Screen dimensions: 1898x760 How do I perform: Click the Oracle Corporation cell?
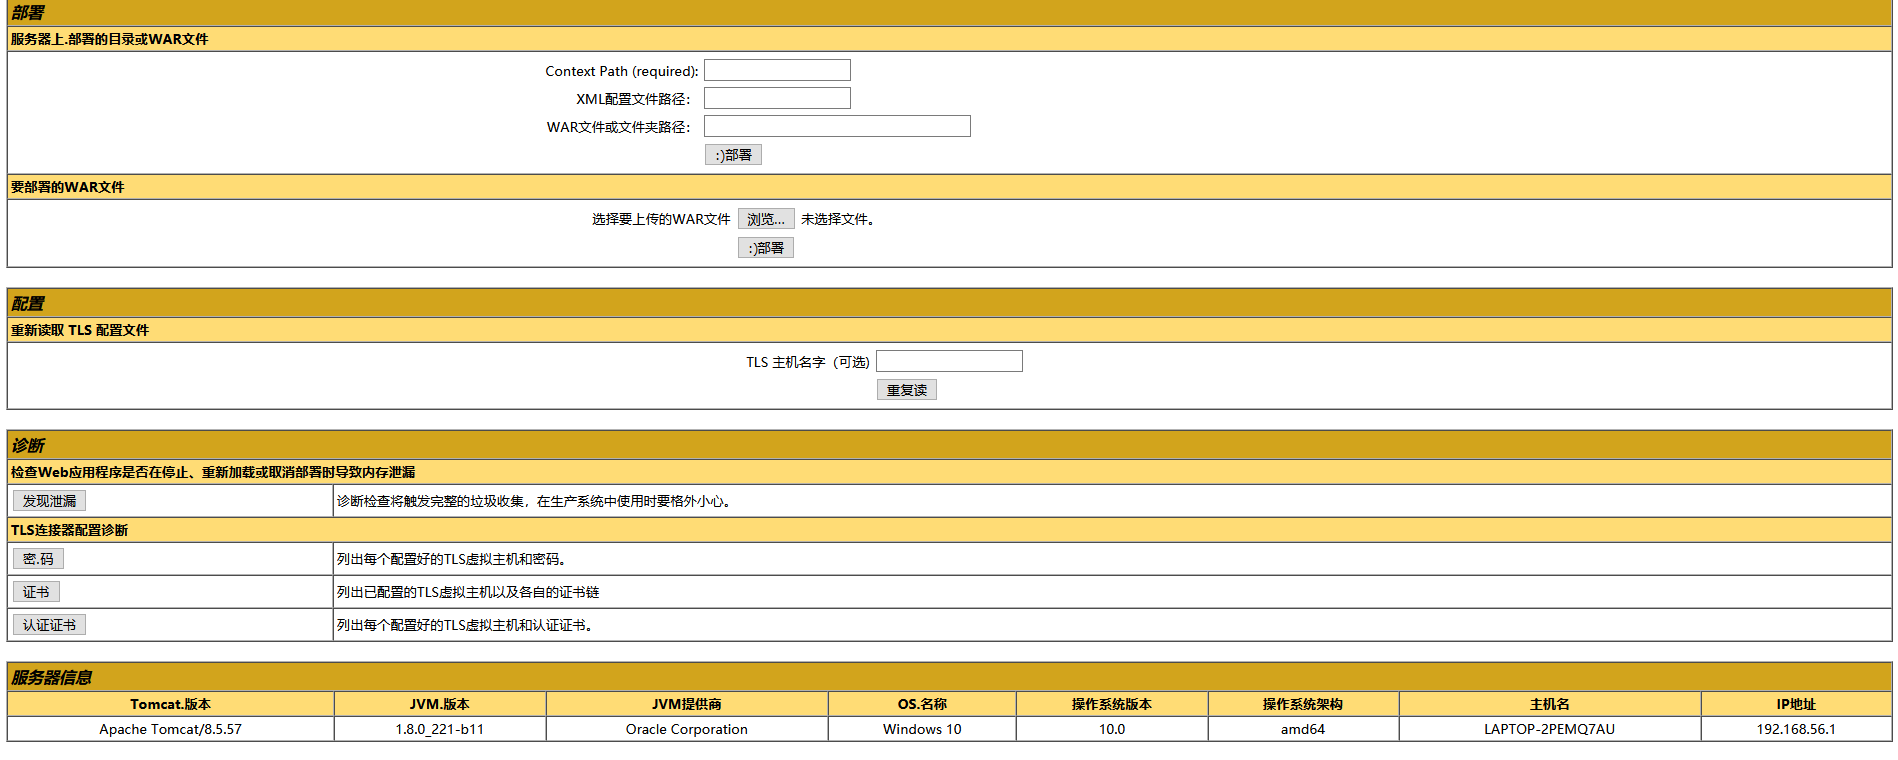pos(687,729)
